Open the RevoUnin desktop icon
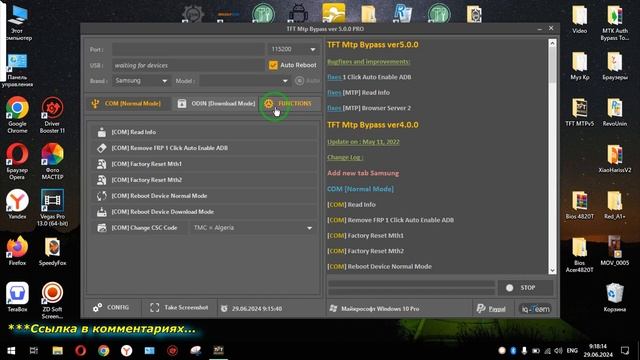 pyautogui.click(x=615, y=112)
